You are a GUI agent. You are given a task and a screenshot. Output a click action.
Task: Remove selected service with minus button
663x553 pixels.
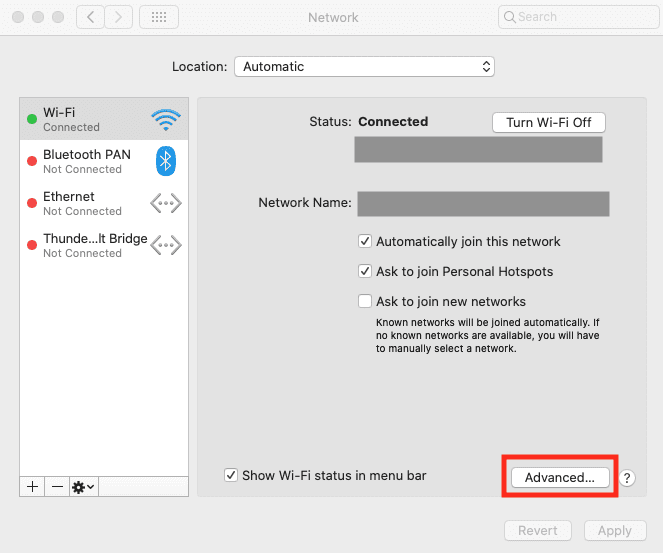coord(57,487)
